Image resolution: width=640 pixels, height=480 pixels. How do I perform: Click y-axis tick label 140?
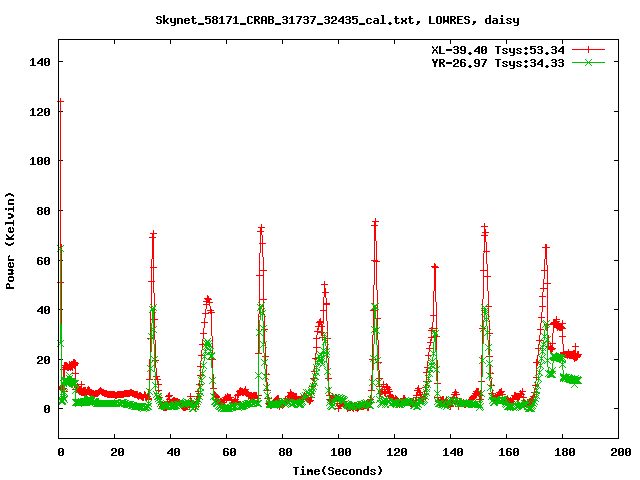(40, 62)
